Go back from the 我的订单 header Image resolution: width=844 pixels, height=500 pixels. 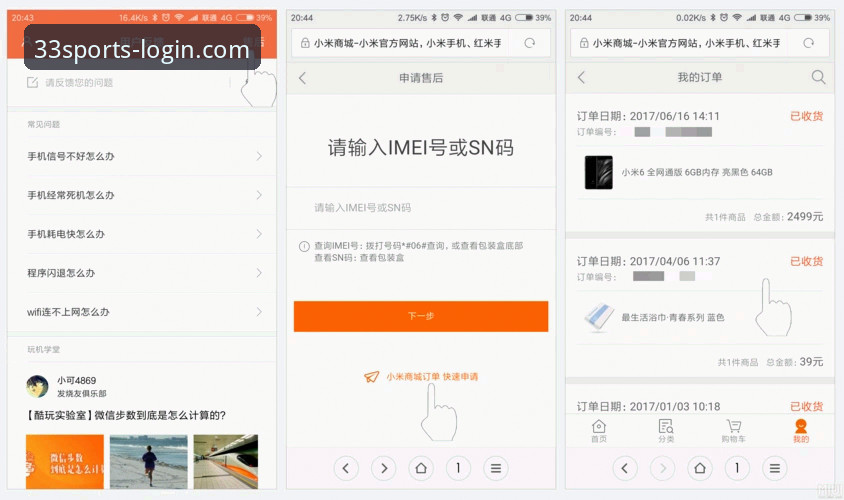click(581, 78)
